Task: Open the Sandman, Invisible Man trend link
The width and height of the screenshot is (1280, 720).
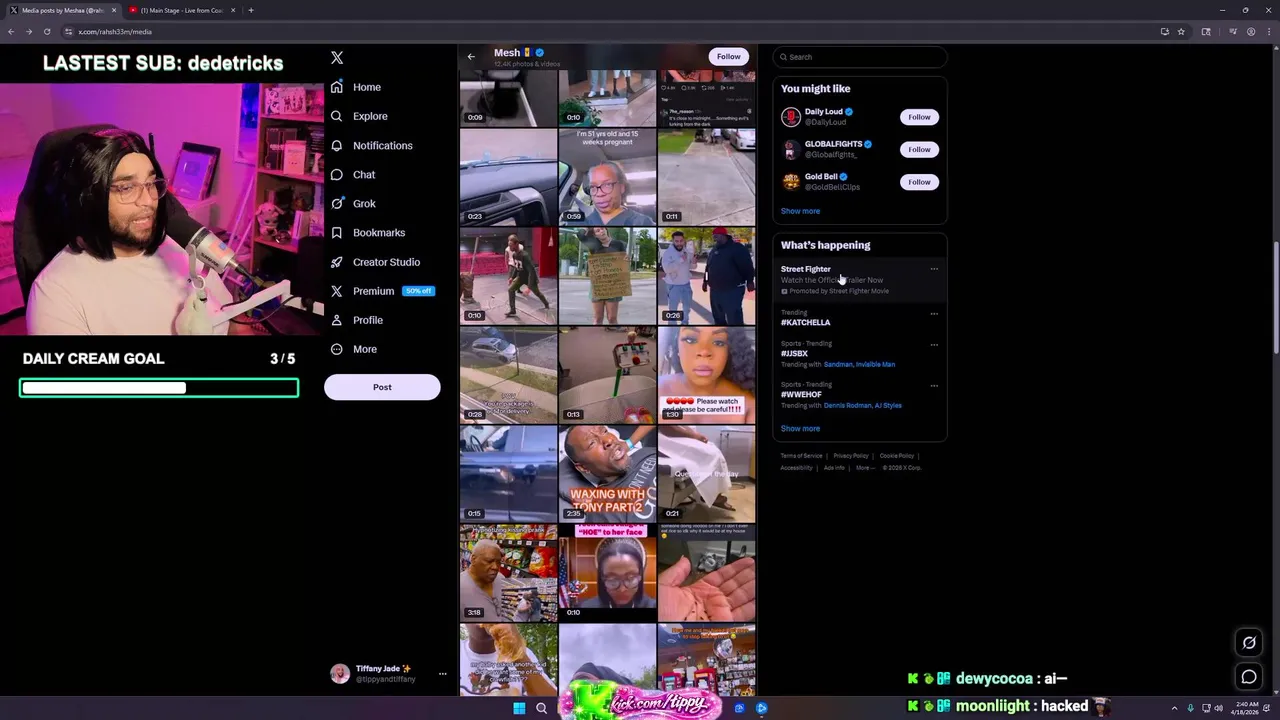Action: pos(859,364)
